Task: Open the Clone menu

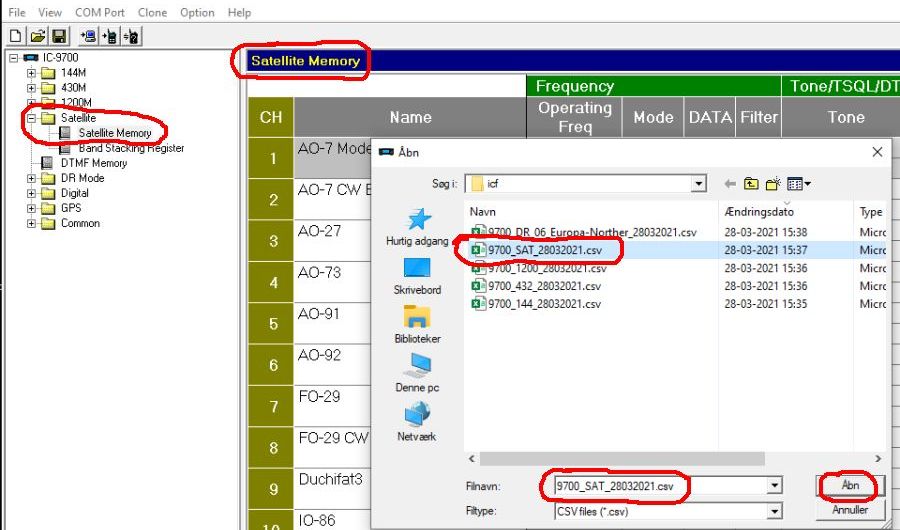Action: pyautogui.click(x=152, y=12)
